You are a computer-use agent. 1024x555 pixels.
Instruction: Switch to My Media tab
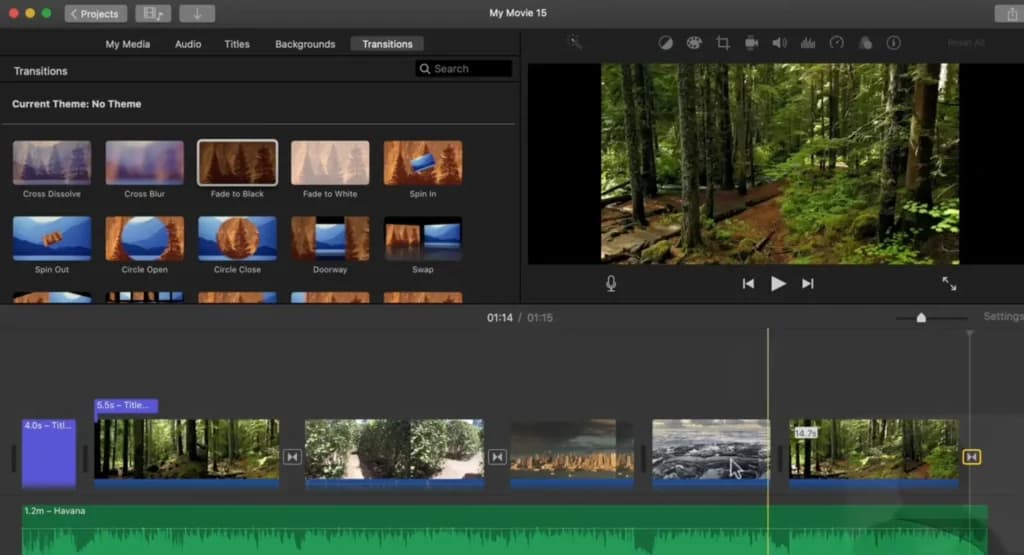click(x=128, y=44)
